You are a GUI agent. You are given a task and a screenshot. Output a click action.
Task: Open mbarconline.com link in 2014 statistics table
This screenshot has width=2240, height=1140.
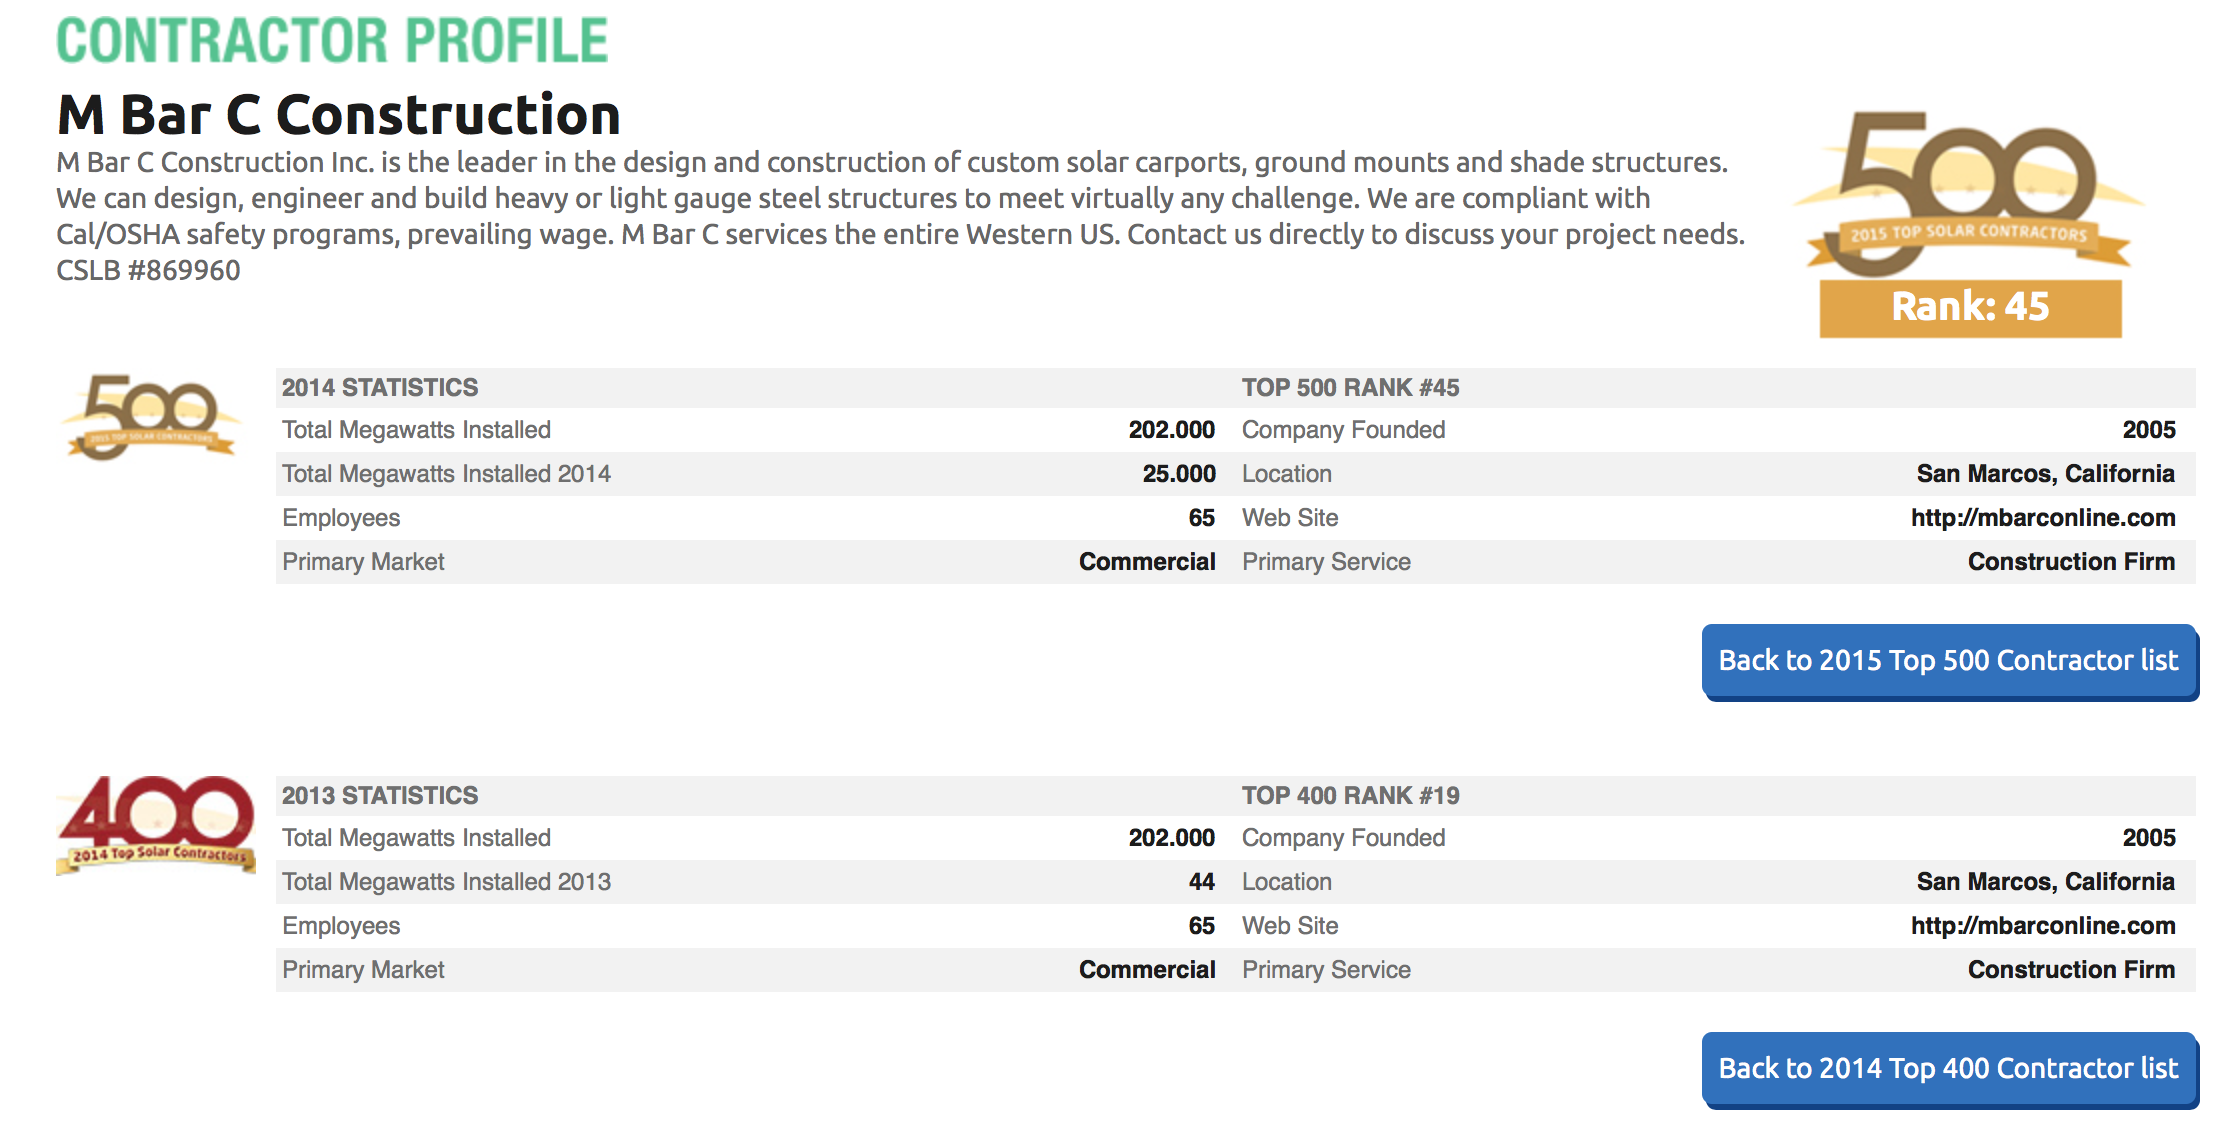pos(2042,518)
